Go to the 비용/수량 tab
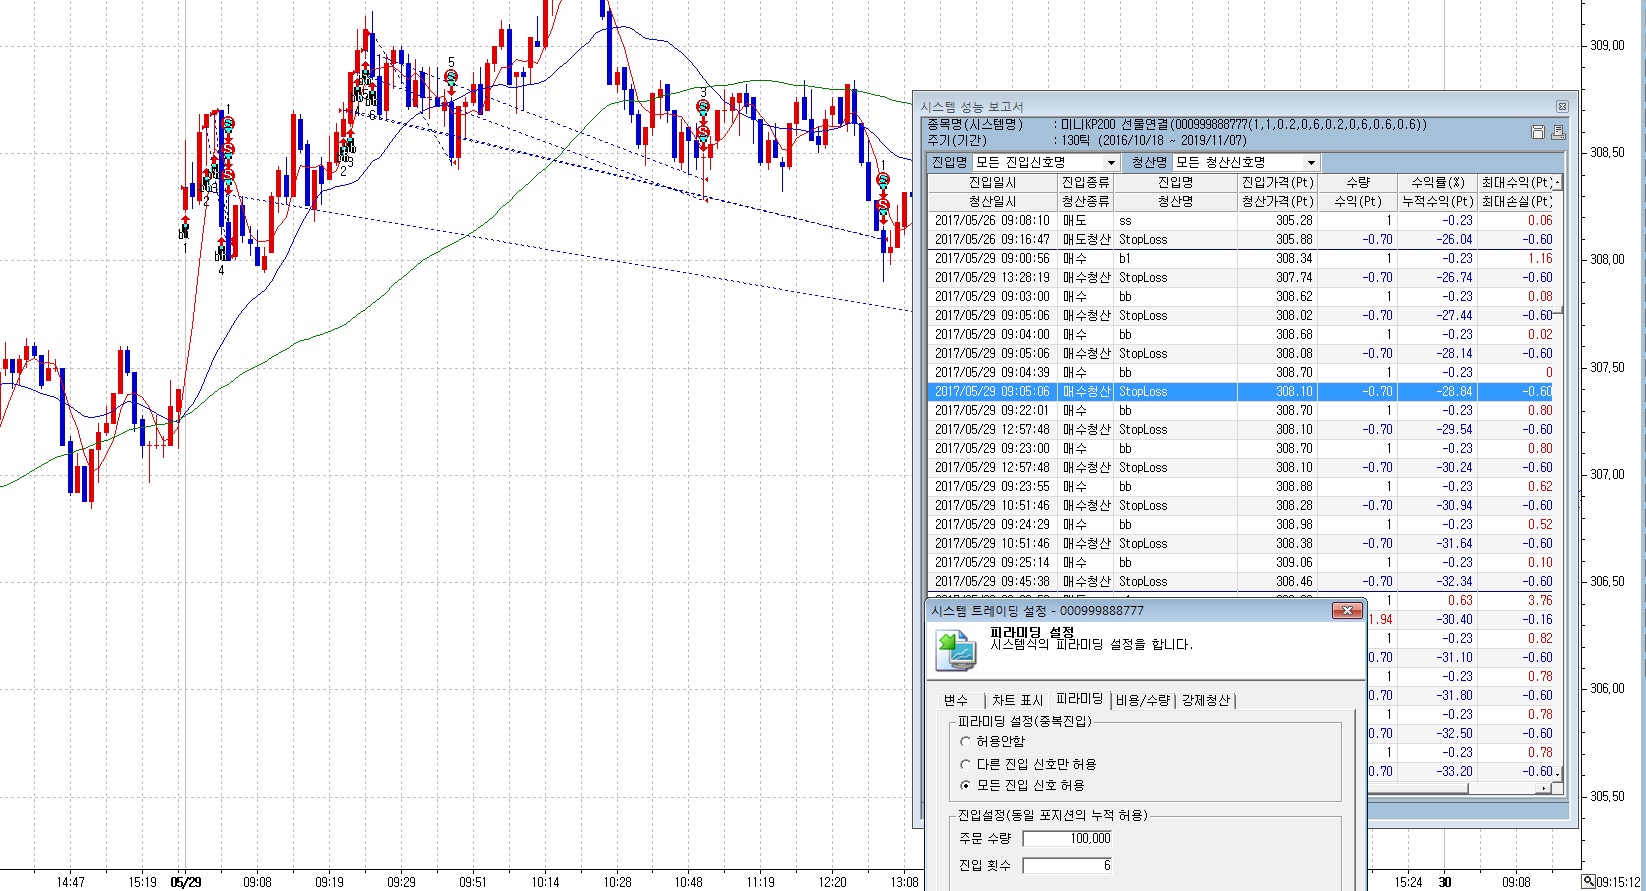The height and width of the screenshot is (891, 1646). pos(1142,700)
